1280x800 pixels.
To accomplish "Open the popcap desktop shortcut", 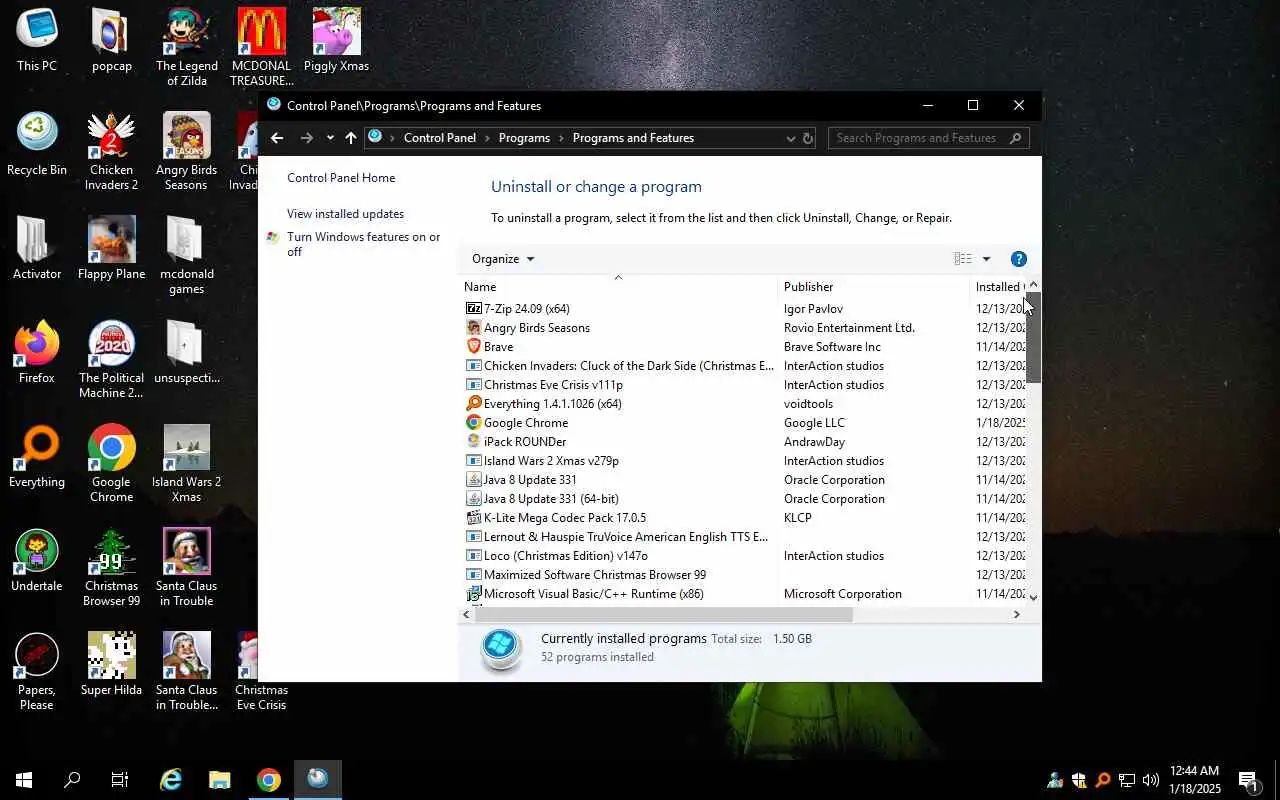I will [111, 41].
